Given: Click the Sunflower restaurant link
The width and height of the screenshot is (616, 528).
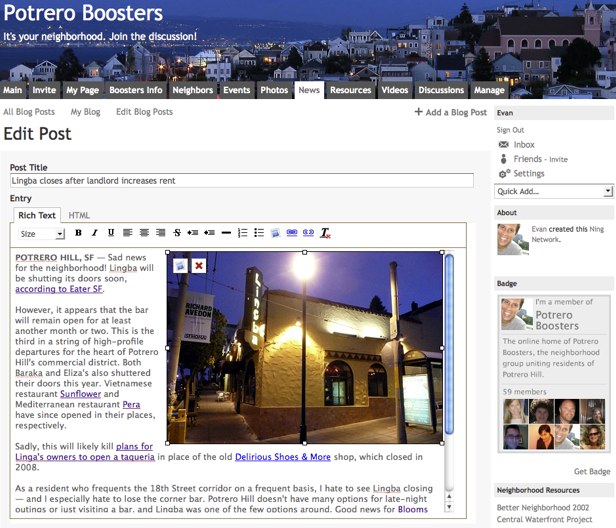Looking at the screenshot, I should click(81, 394).
